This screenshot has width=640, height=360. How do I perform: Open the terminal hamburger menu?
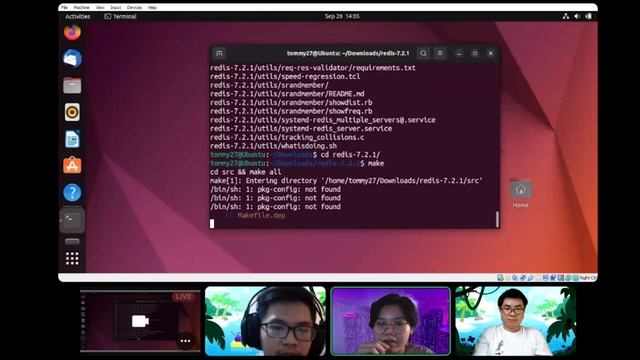(440, 53)
